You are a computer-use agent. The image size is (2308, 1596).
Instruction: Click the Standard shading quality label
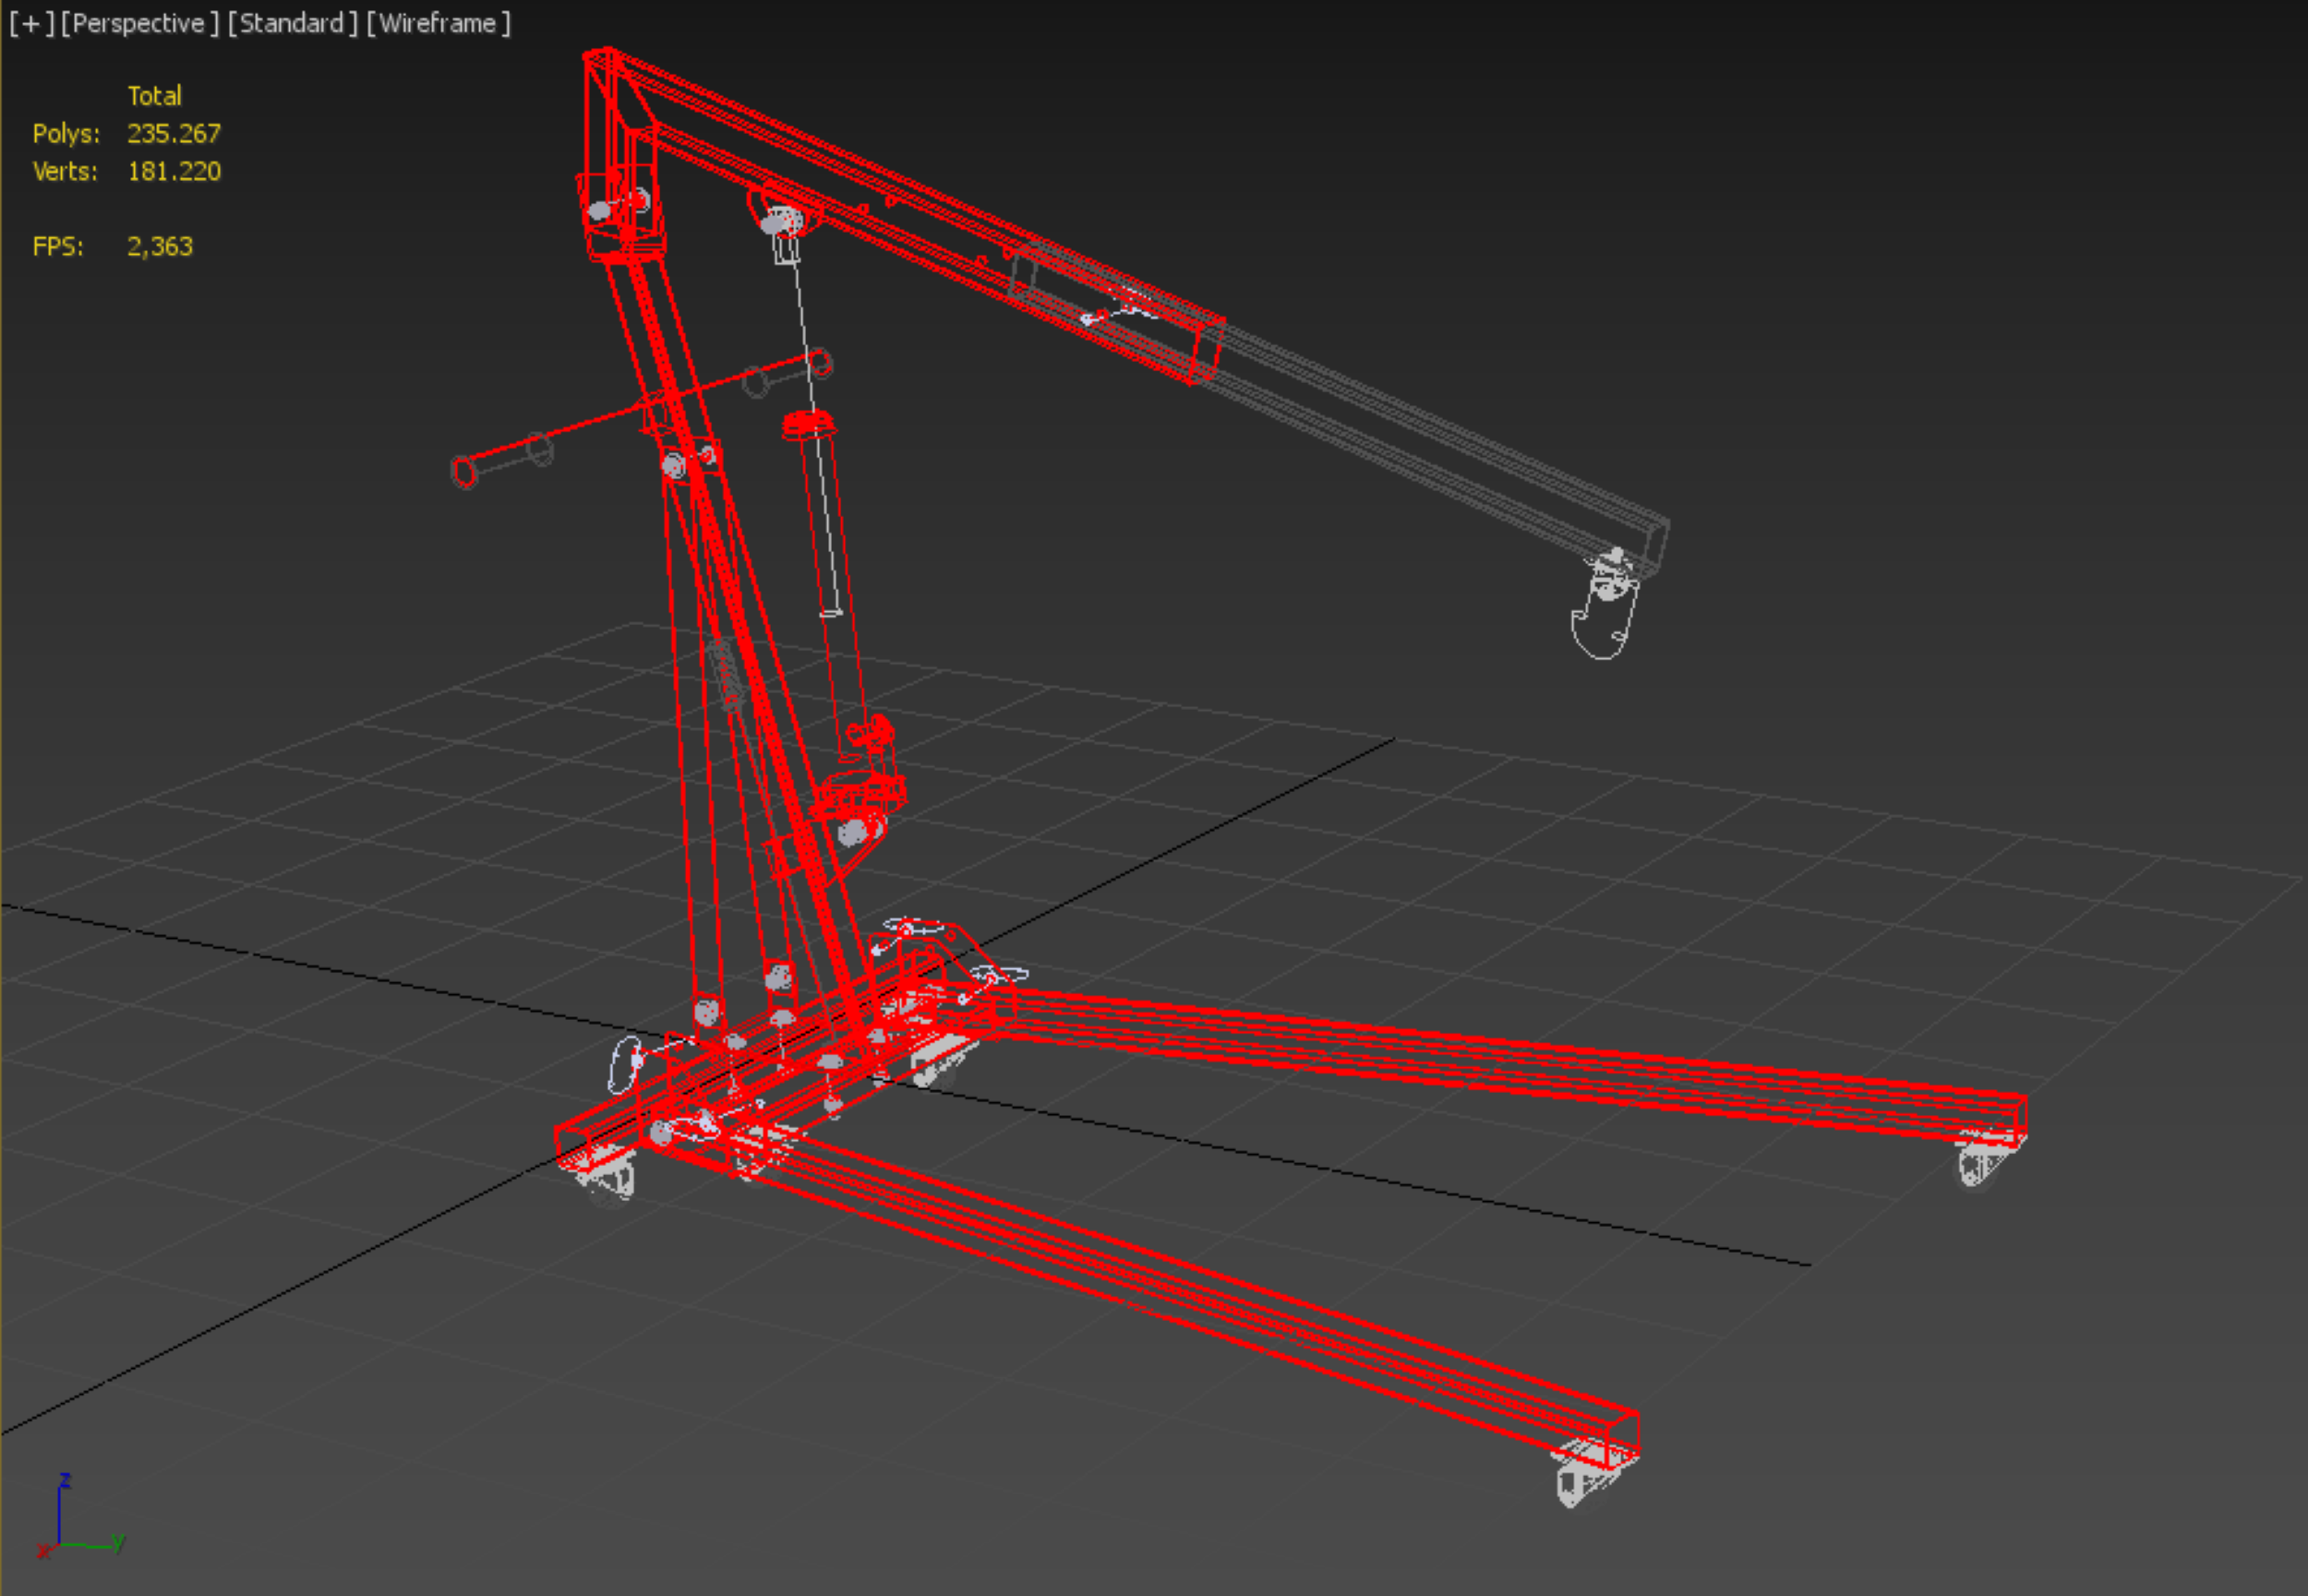292,23
